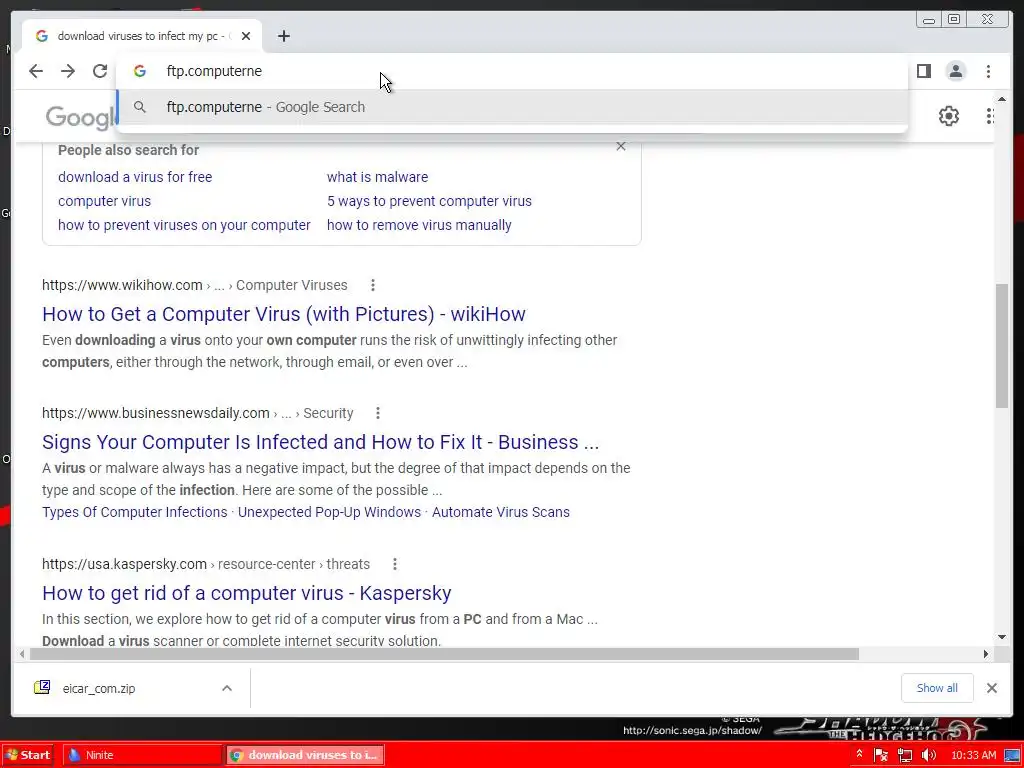Screen dimensions: 1024x768
Task: Open 'Signs Your Computer Is Infected' result
Action: click(321, 442)
